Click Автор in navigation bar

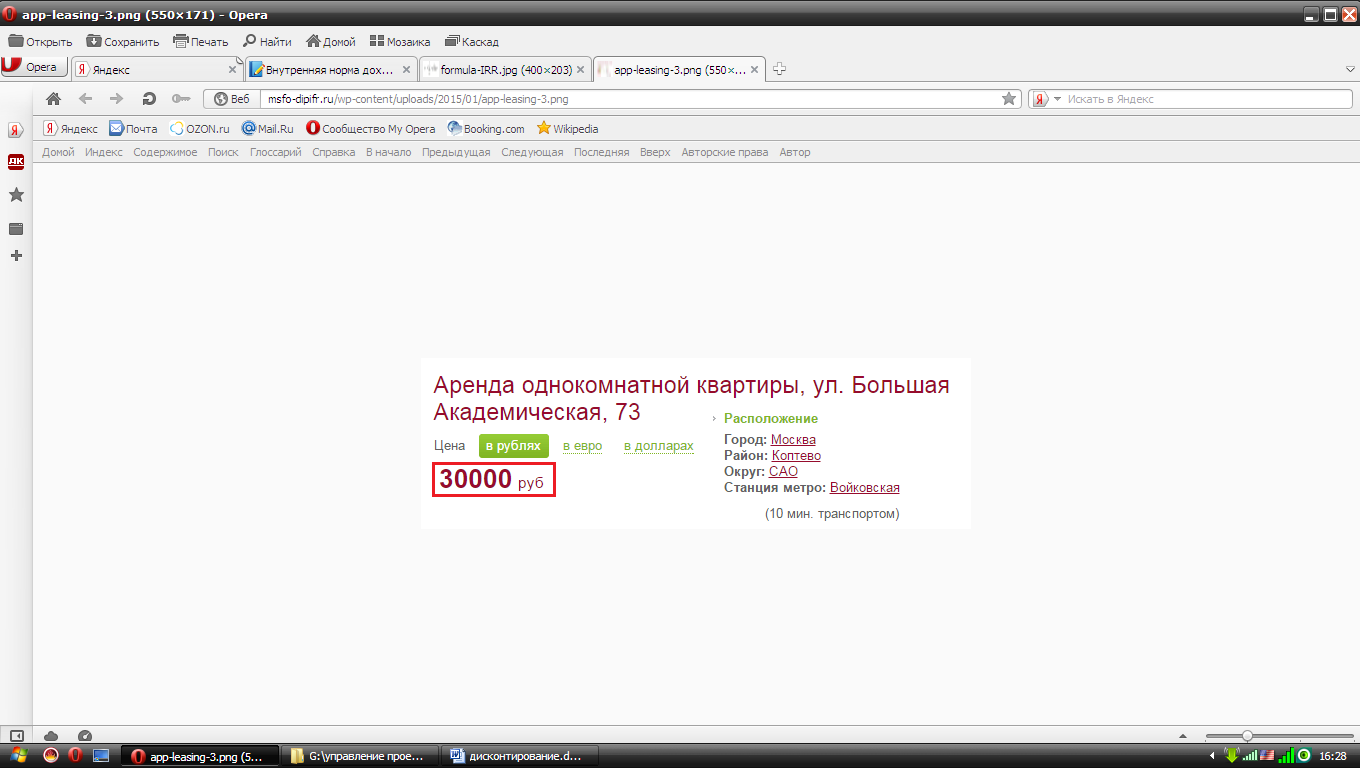pyautogui.click(x=795, y=152)
